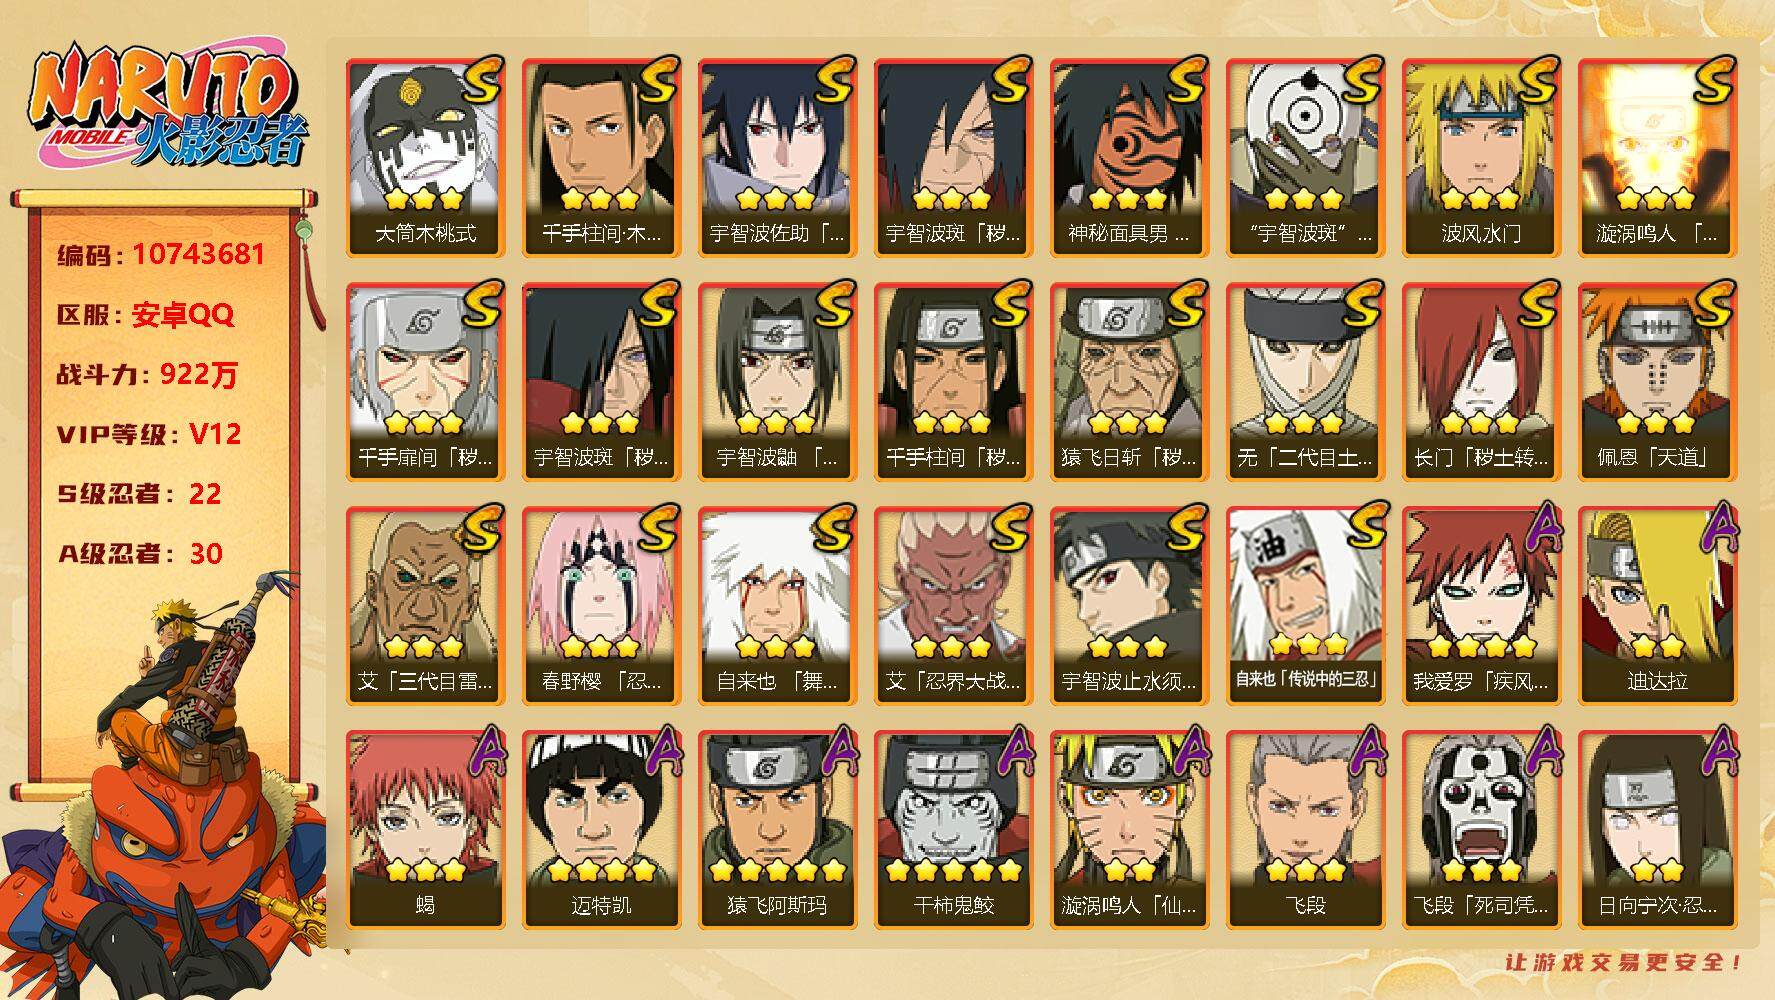Click the star rating on 猿飞阿斯玛 card

pos(777,871)
